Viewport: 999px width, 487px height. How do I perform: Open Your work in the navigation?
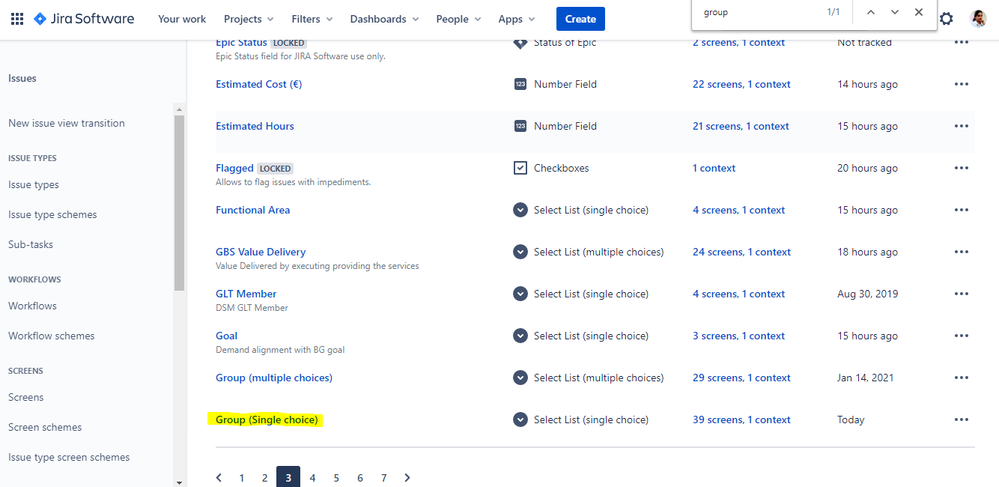(x=182, y=19)
